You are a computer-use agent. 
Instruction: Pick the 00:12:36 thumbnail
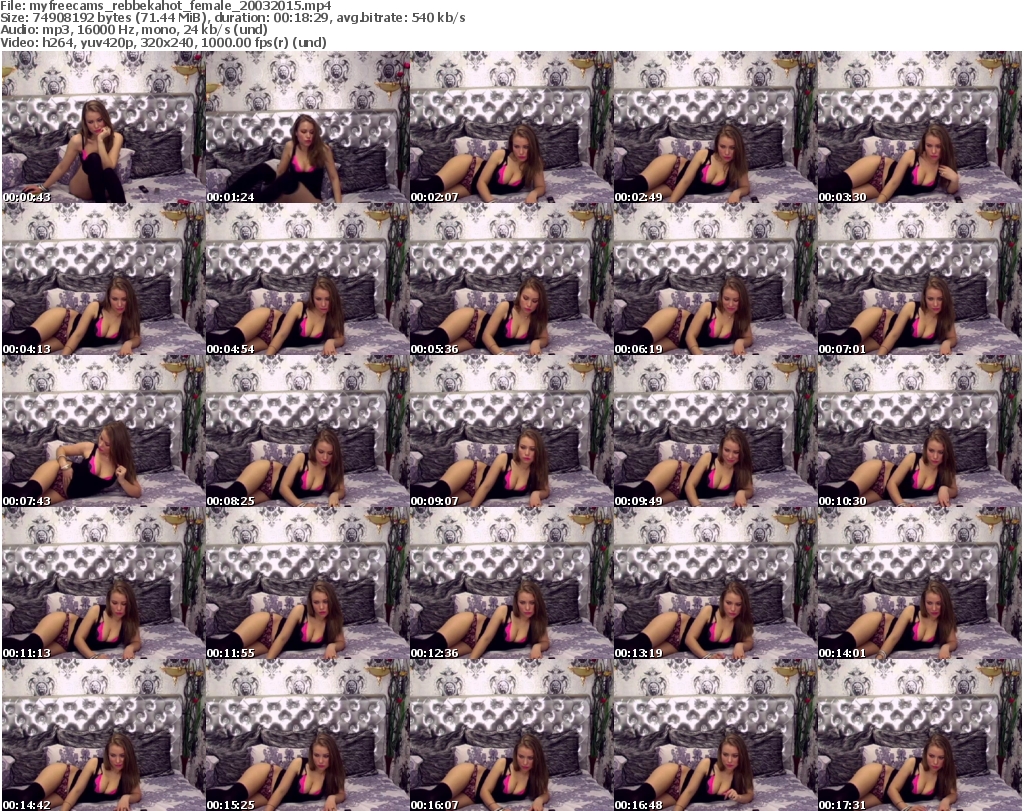point(511,582)
